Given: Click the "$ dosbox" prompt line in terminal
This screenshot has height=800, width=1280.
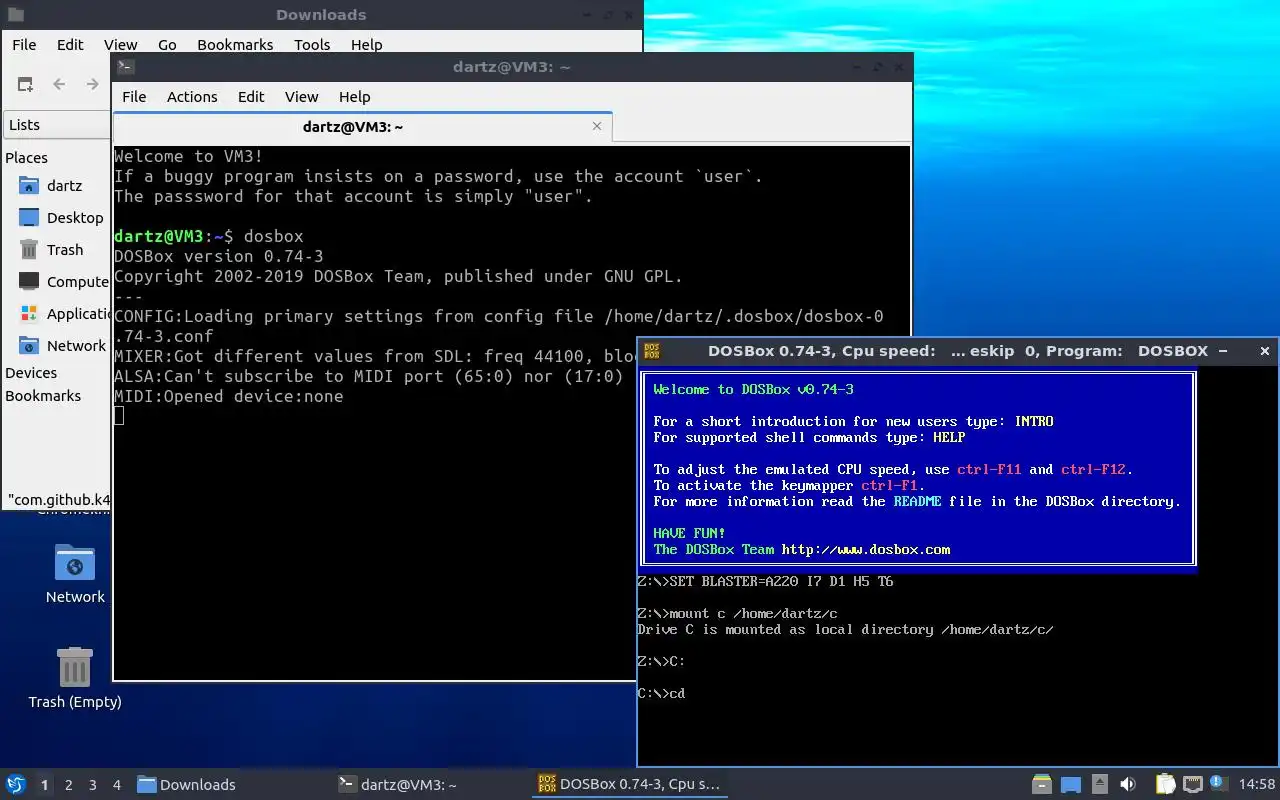Looking at the screenshot, I should pyautogui.click(x=208, y=236).
